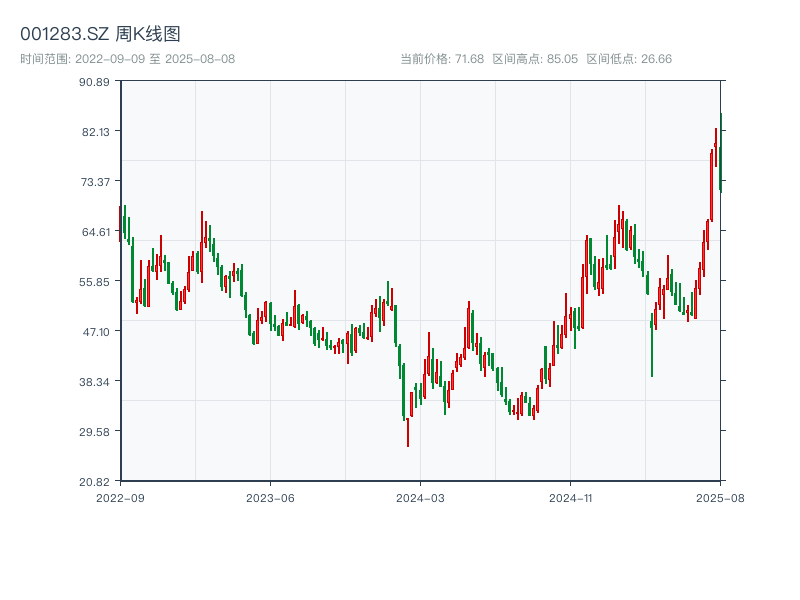Click y-axis label 55.85
Viewport: 800px width, 600px height.
pyautogui.click(x=94, y=282)
